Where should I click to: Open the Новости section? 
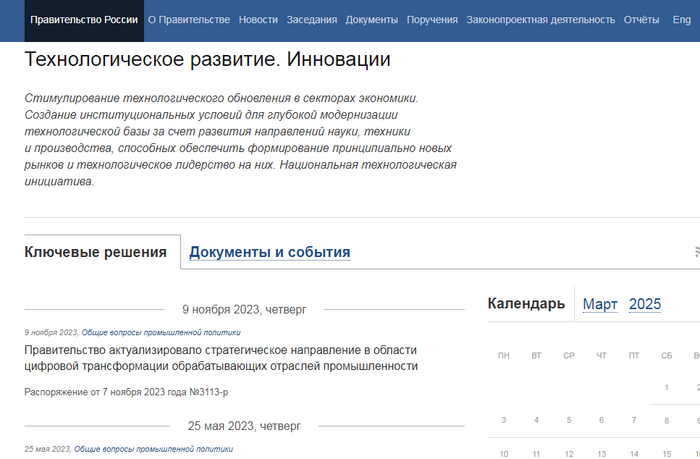click(x=258, y=20)
